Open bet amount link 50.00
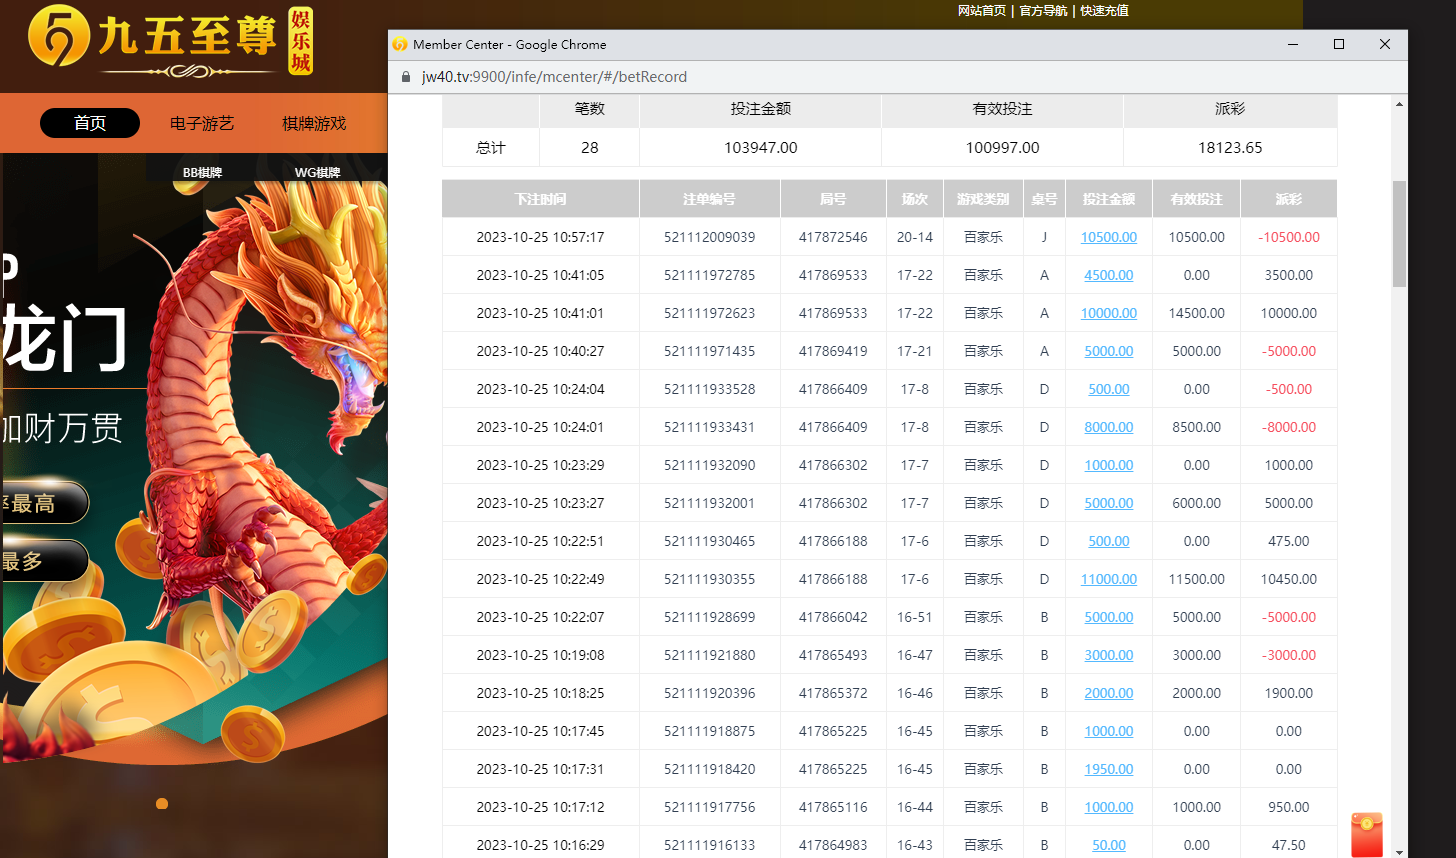 (x=1109, y=845)
